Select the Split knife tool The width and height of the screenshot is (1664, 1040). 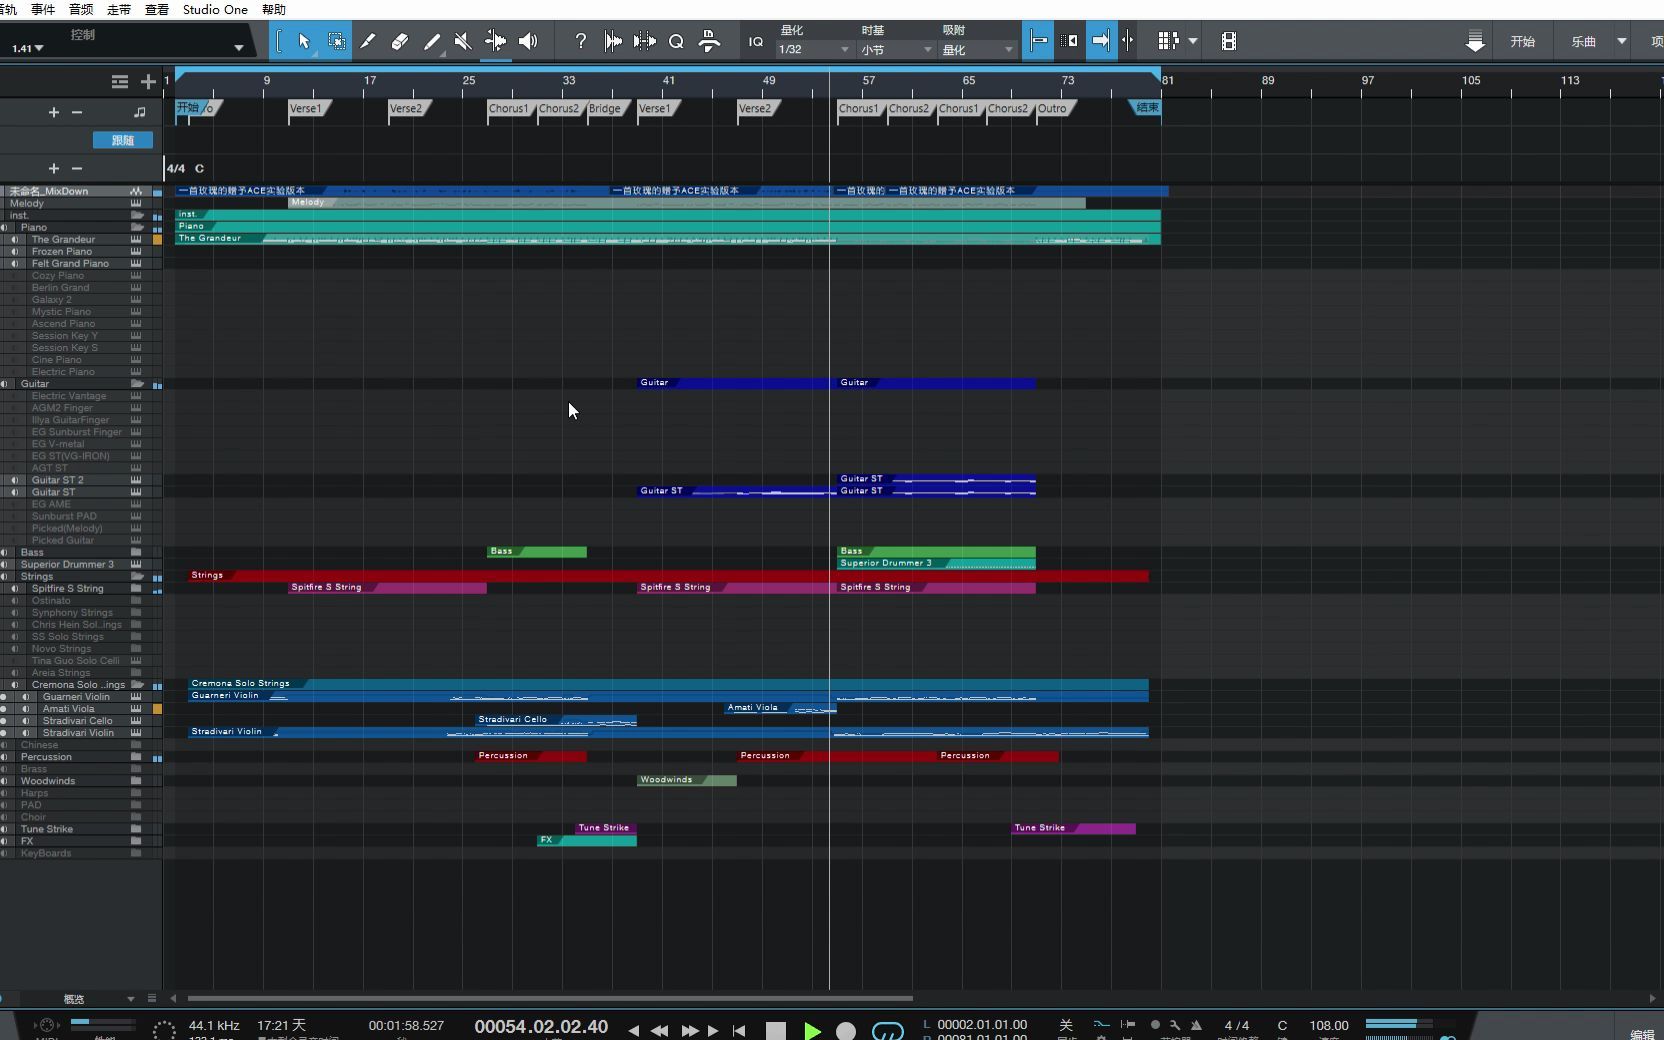(368, 41)
